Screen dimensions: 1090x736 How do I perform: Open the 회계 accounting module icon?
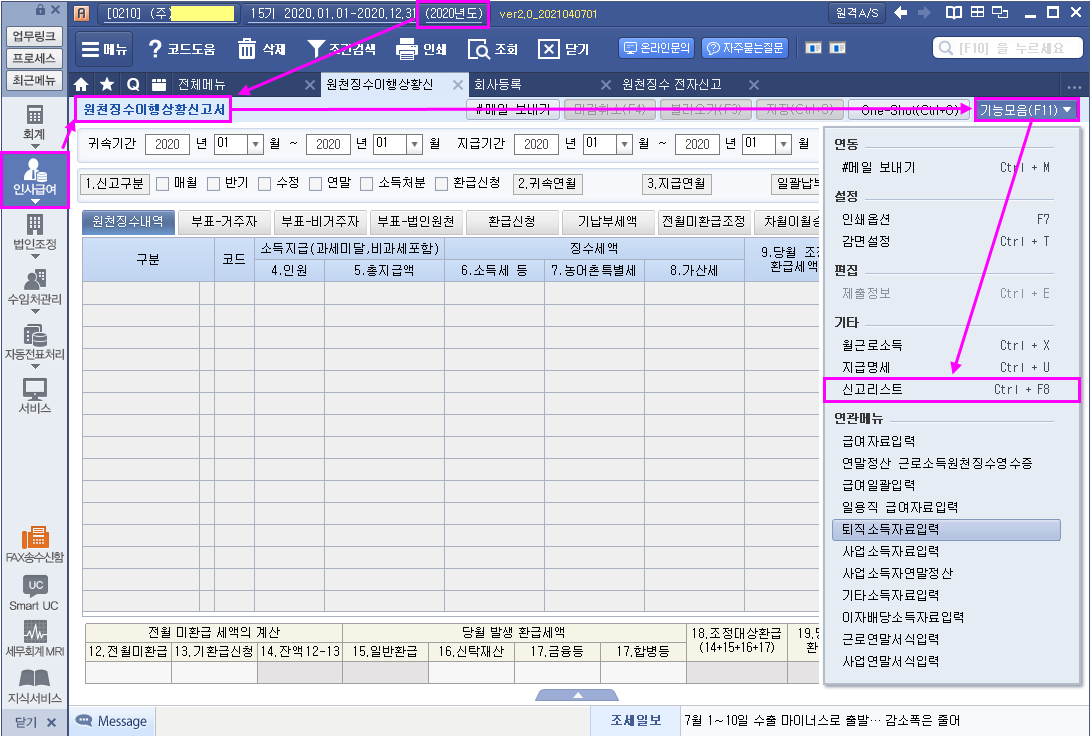point(35,121)
